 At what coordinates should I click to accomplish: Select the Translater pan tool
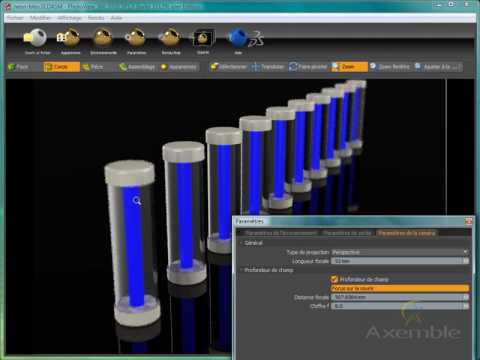coord(268,67)
